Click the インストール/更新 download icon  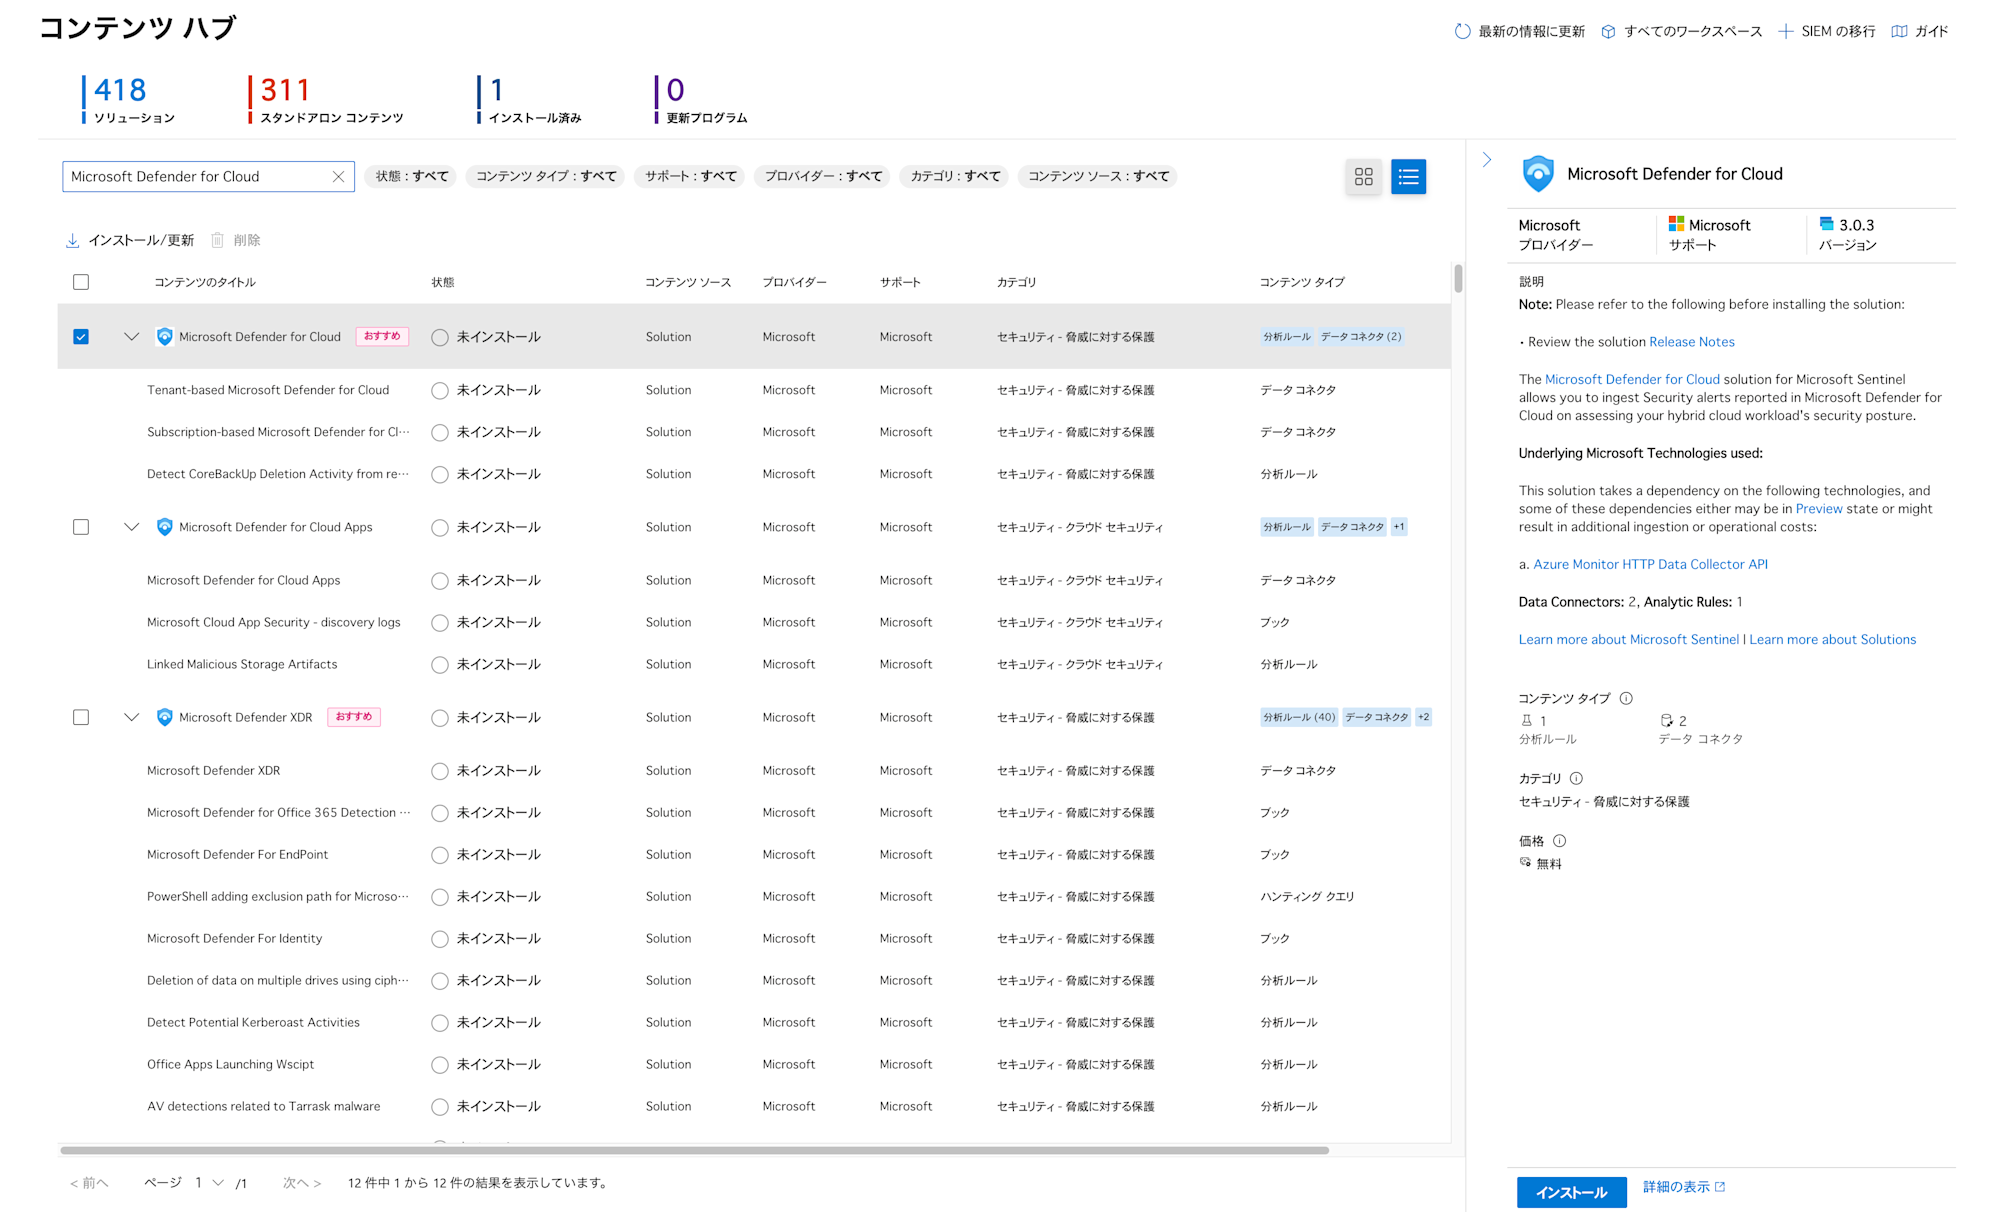pyautogui.click(x=72, y=240)
